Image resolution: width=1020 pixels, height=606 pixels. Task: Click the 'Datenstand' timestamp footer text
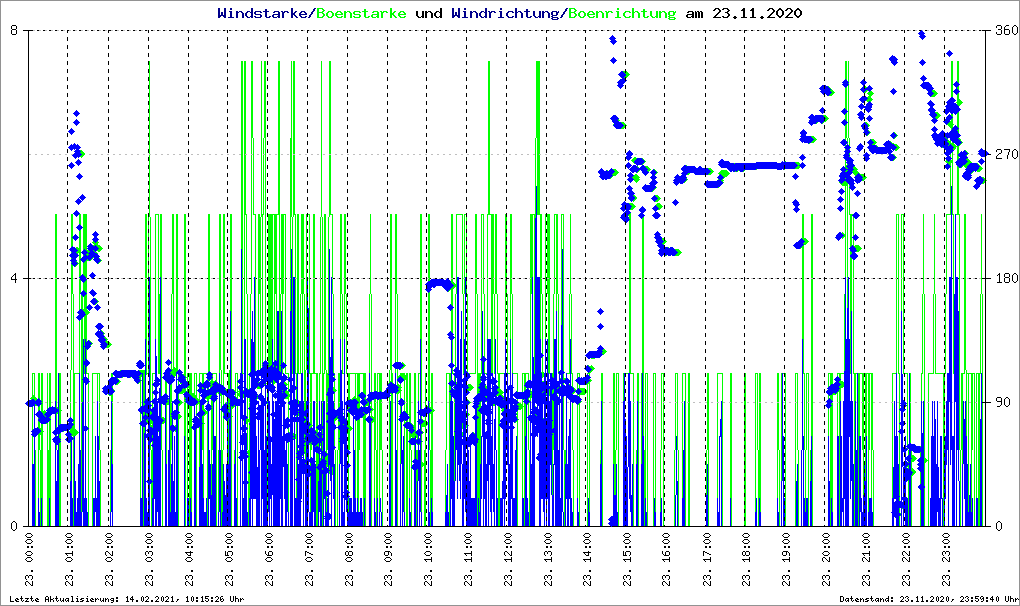click(x=928, y=599)
